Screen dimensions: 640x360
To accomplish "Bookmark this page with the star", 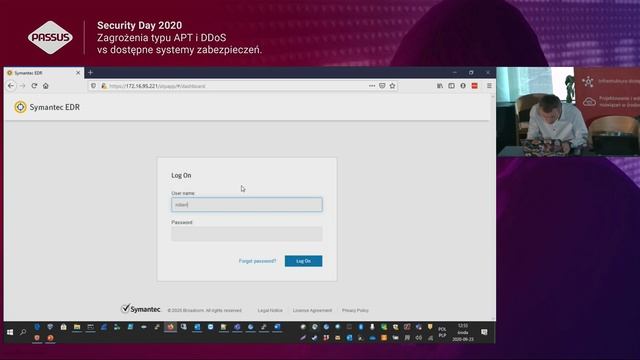I will [x=392, y=86].
